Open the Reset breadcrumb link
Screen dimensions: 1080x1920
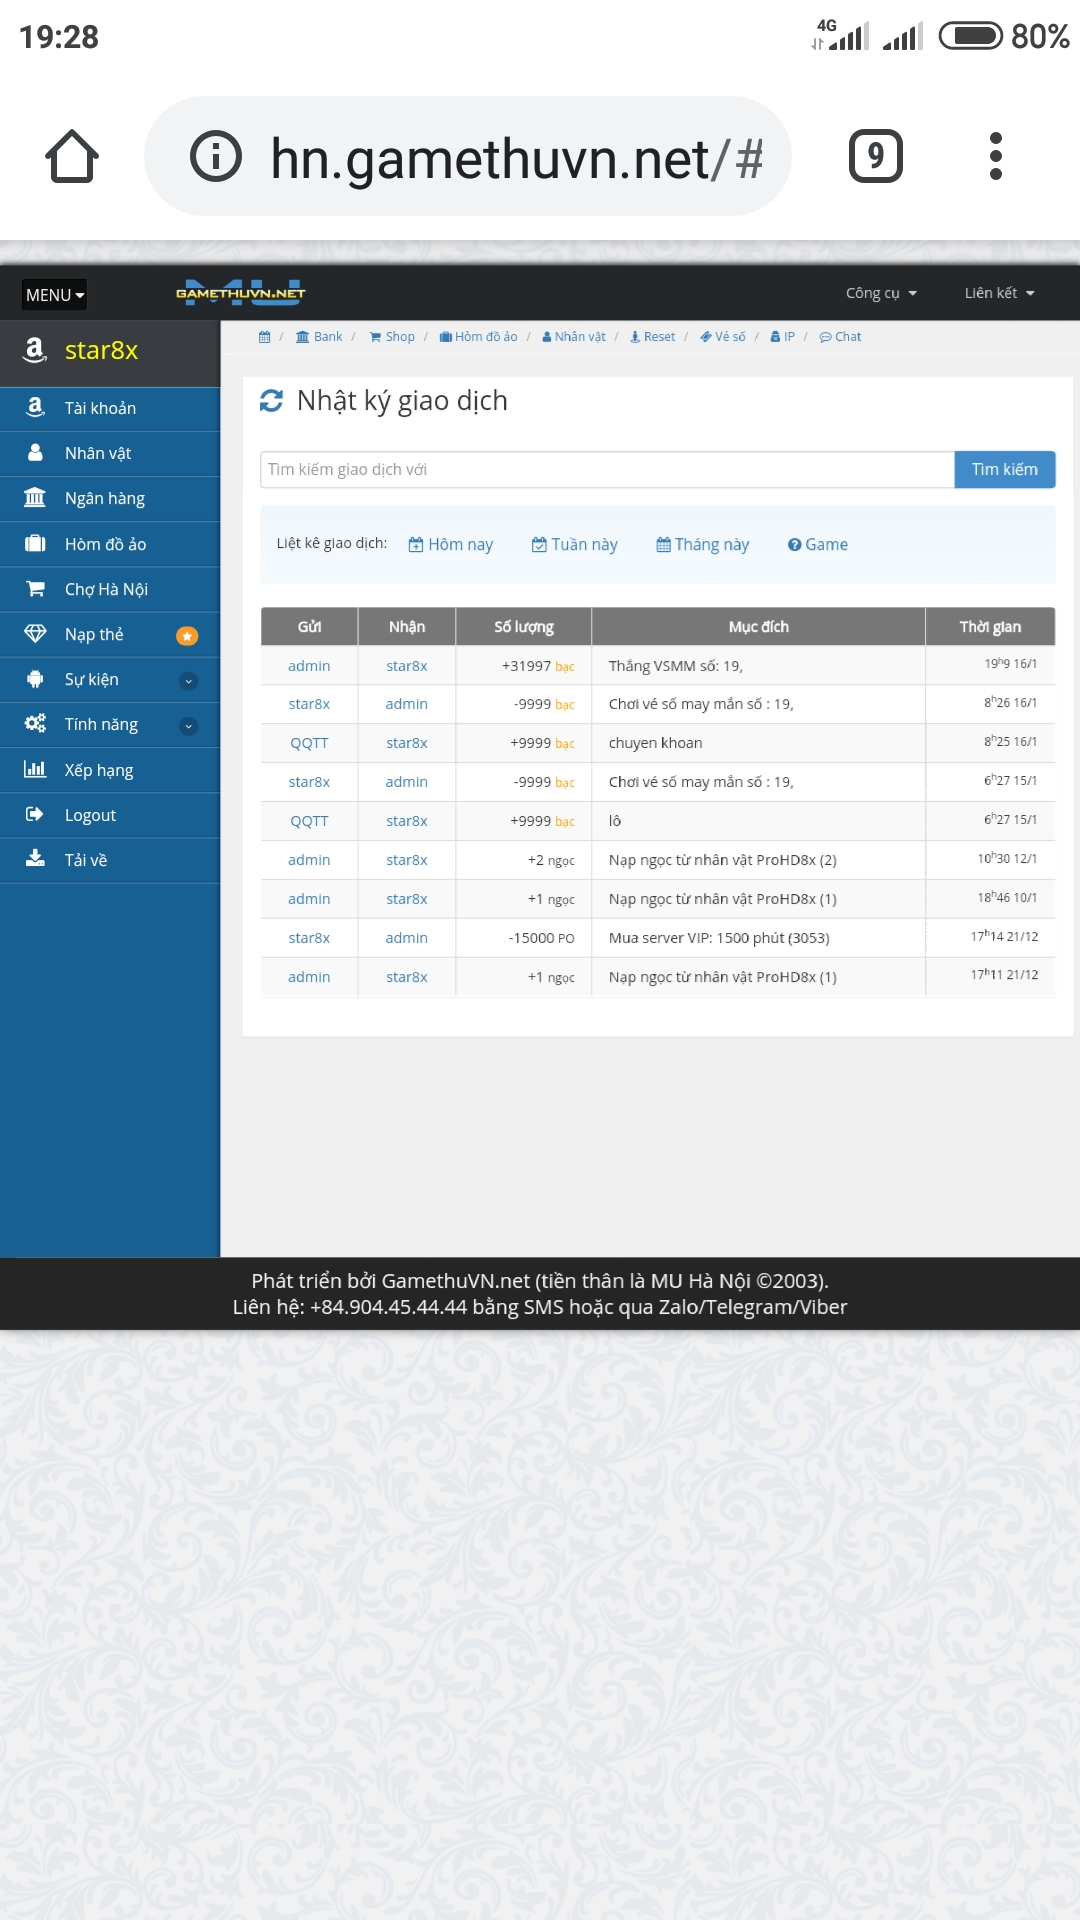[652, 337]
